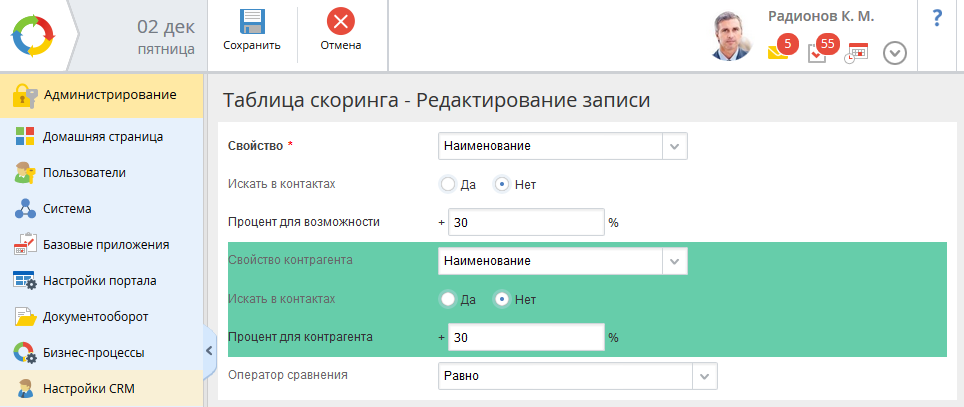Select 'Да' for first Искать в контактах
Viewport: 964px width, 407px height.
click(x=448, y=184)
